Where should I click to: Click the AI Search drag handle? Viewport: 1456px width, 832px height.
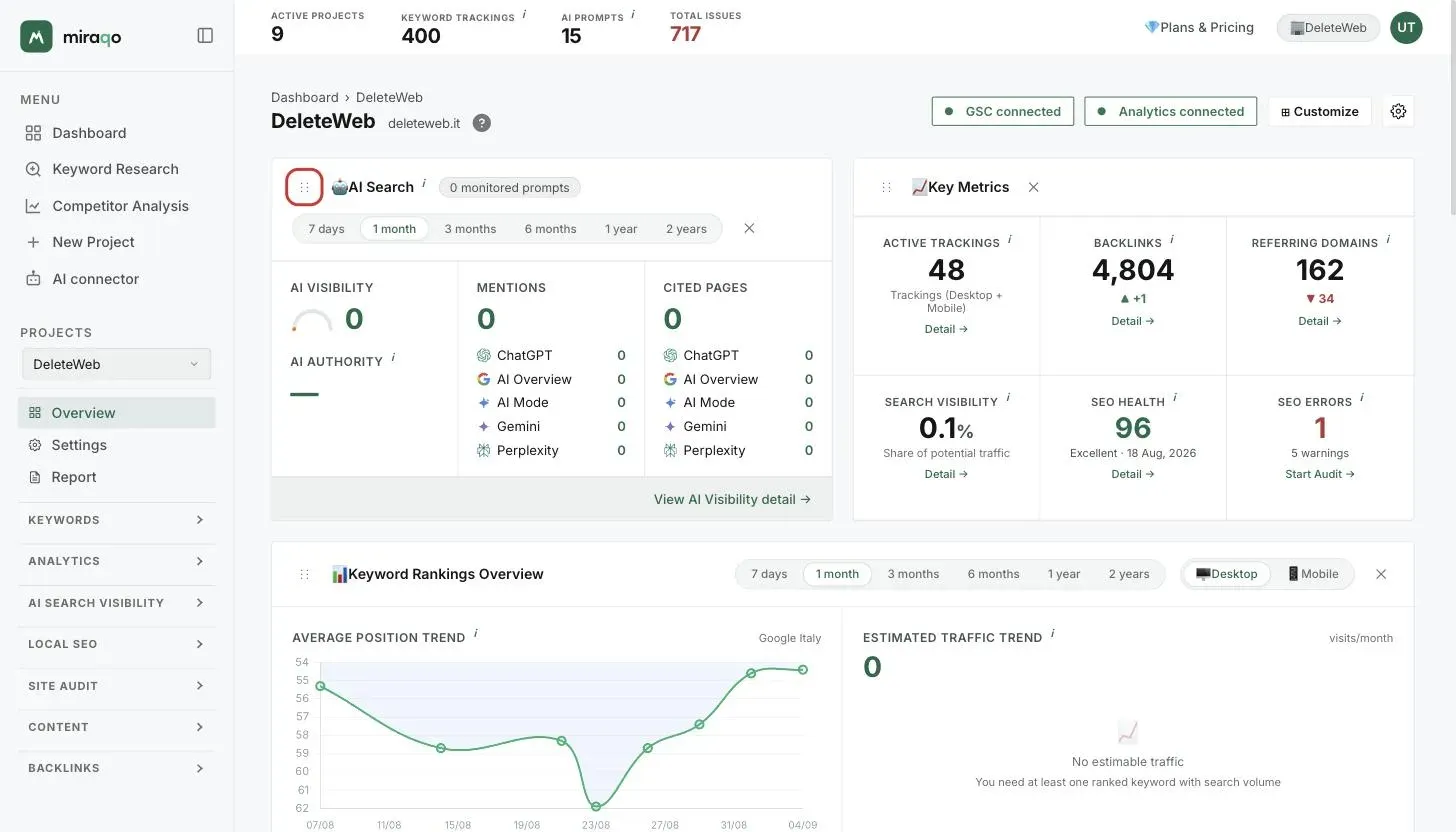click(304, 187)
